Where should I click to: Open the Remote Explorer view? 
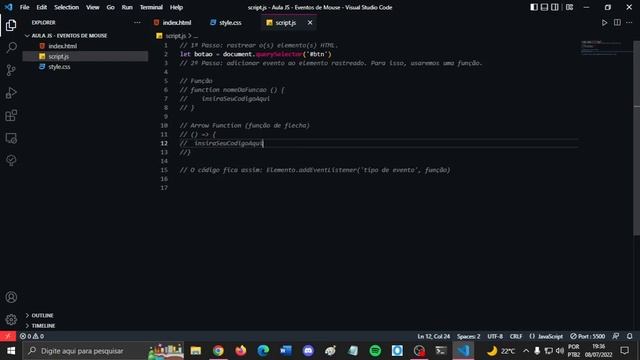click(x=11, y=138)
